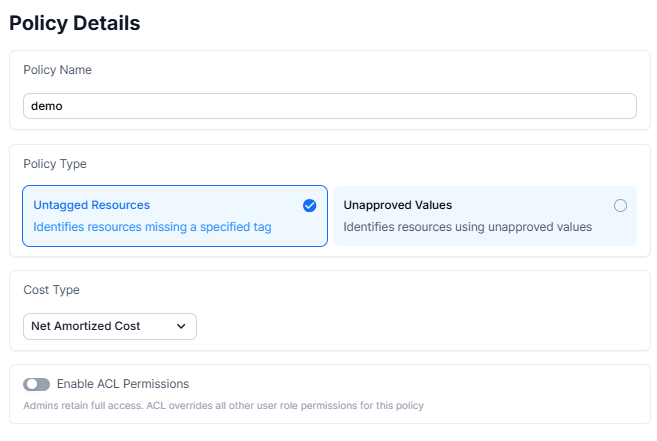The image size is (657, 441).
Task: Select the empty radio circle for Unapproved Values
Action: 620,205
